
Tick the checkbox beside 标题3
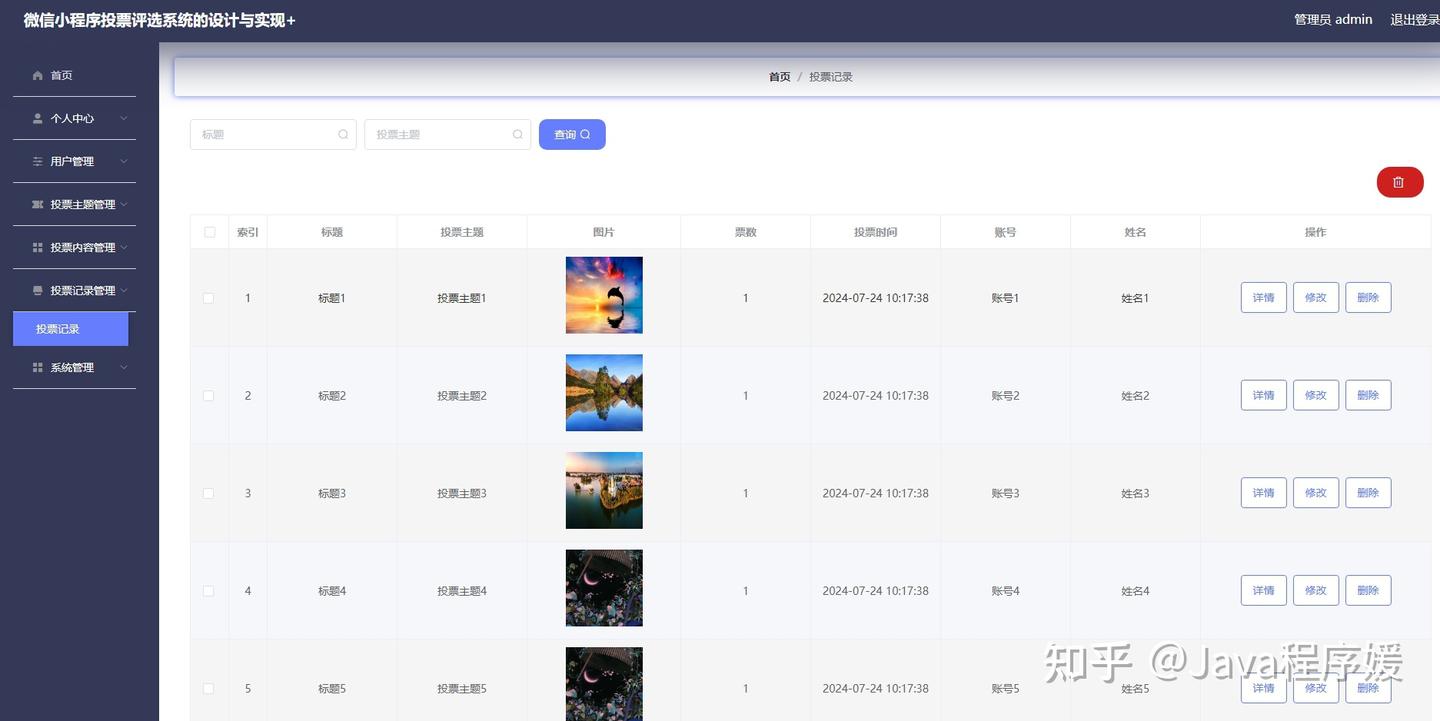(x=208, y=493)
